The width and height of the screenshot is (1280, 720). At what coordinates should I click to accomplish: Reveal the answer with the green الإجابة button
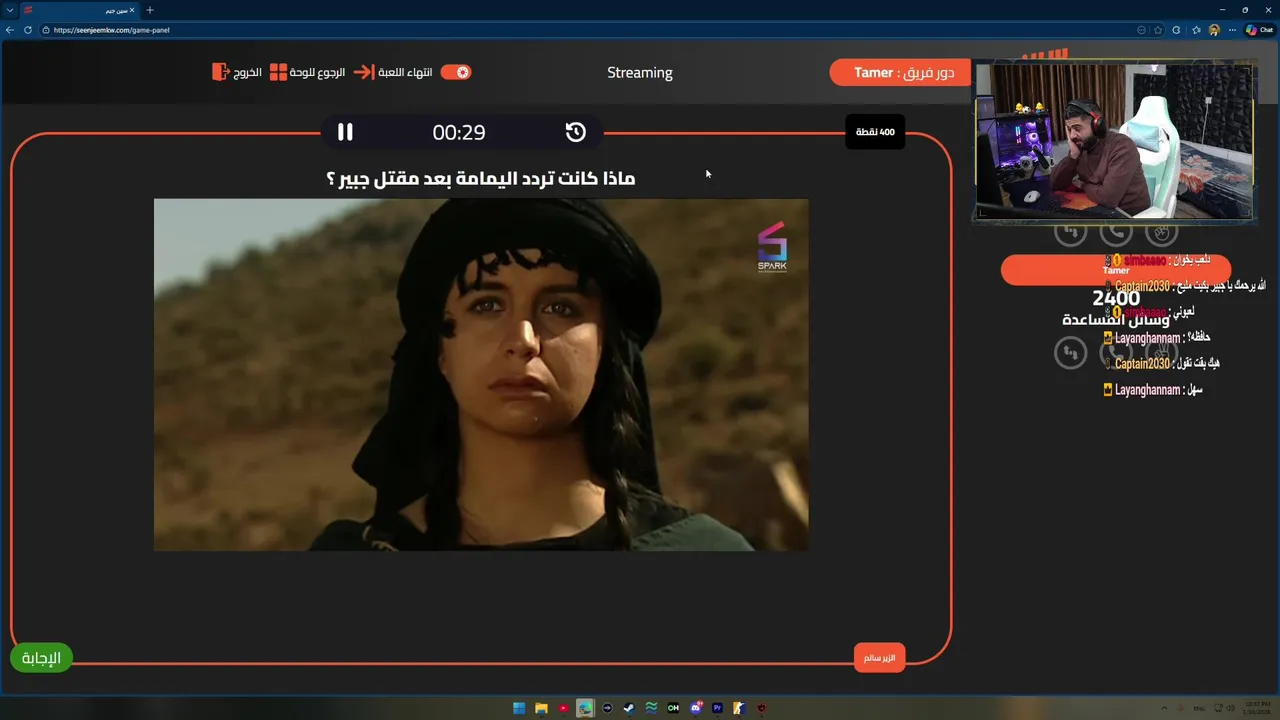click(41, 657)
